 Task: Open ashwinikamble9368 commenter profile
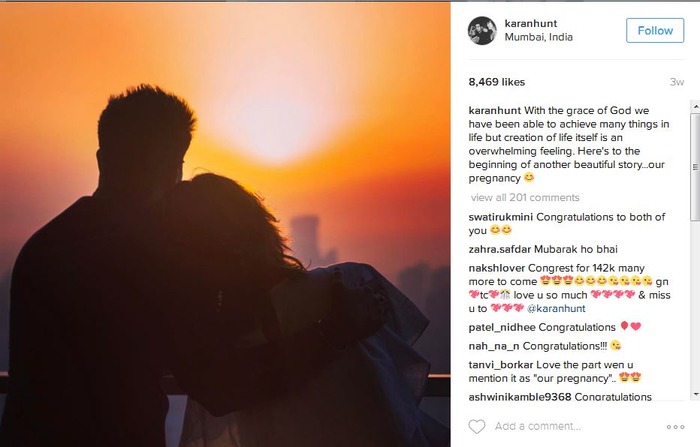coord(520,397)
